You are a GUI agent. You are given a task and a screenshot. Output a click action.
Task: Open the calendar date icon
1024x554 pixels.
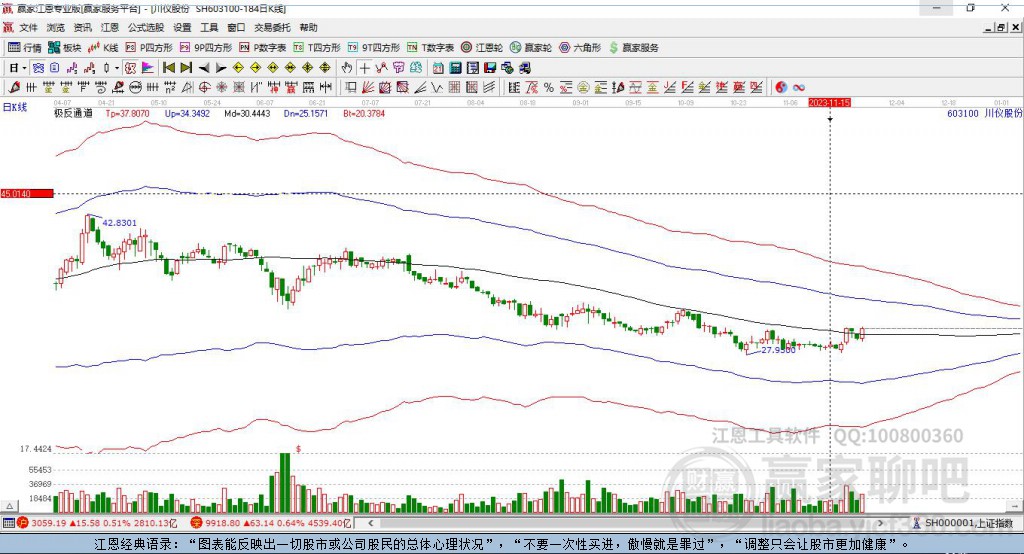[x=438, y=68]
